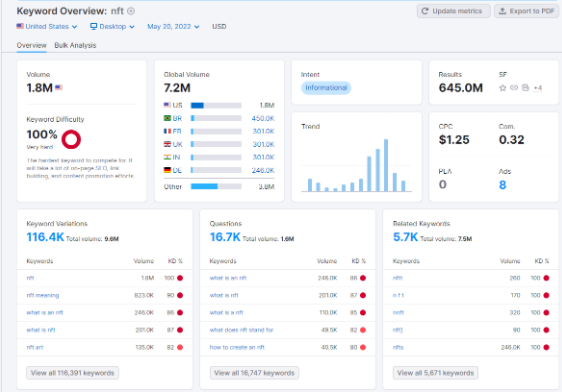This screenshot has width=562, height=392.
Task: Click the red KD dot for 'nft meaning'
Action: click(180, 295)
